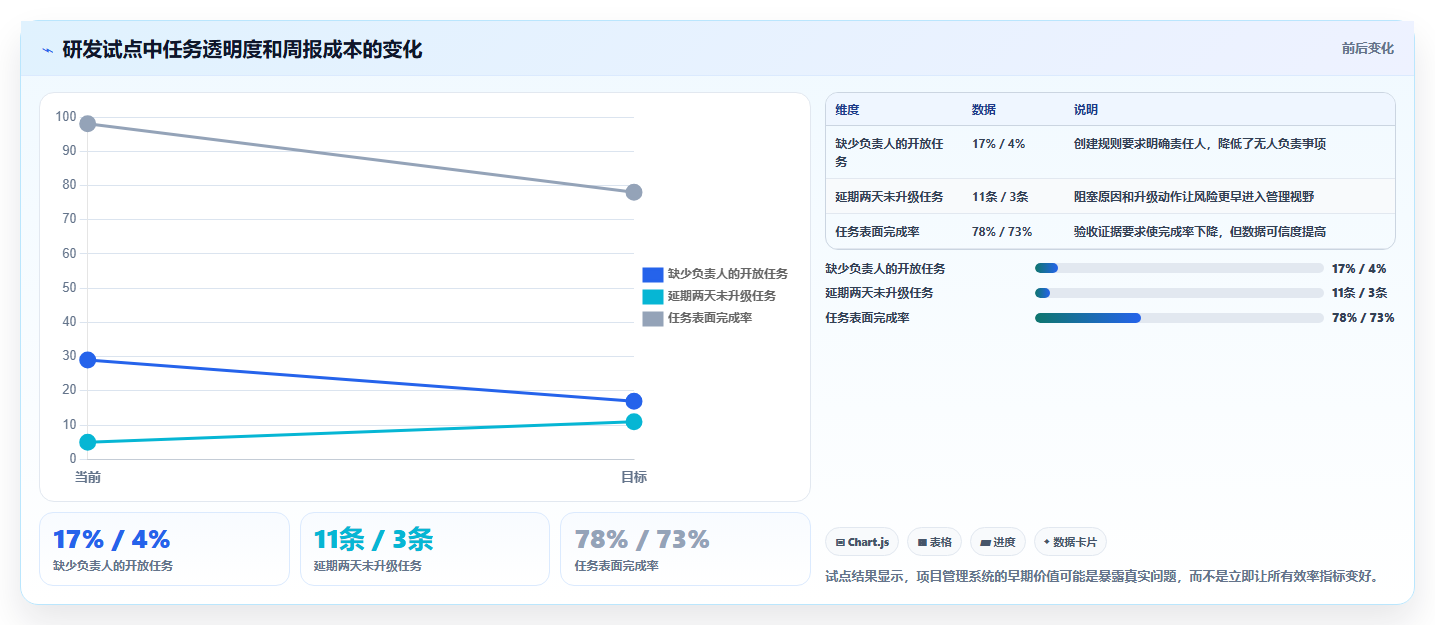
Task: Click progress value 17% / 4% beside bar
Action: (x=1359, y=268)
